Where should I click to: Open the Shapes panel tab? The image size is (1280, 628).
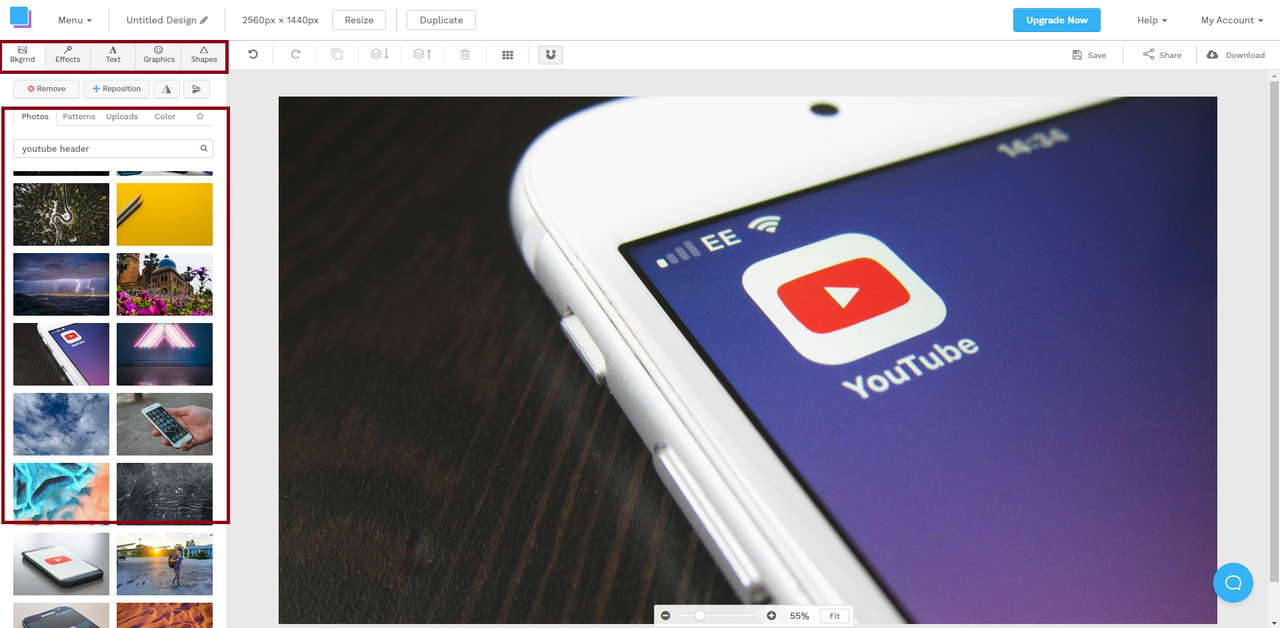(204, 54)
